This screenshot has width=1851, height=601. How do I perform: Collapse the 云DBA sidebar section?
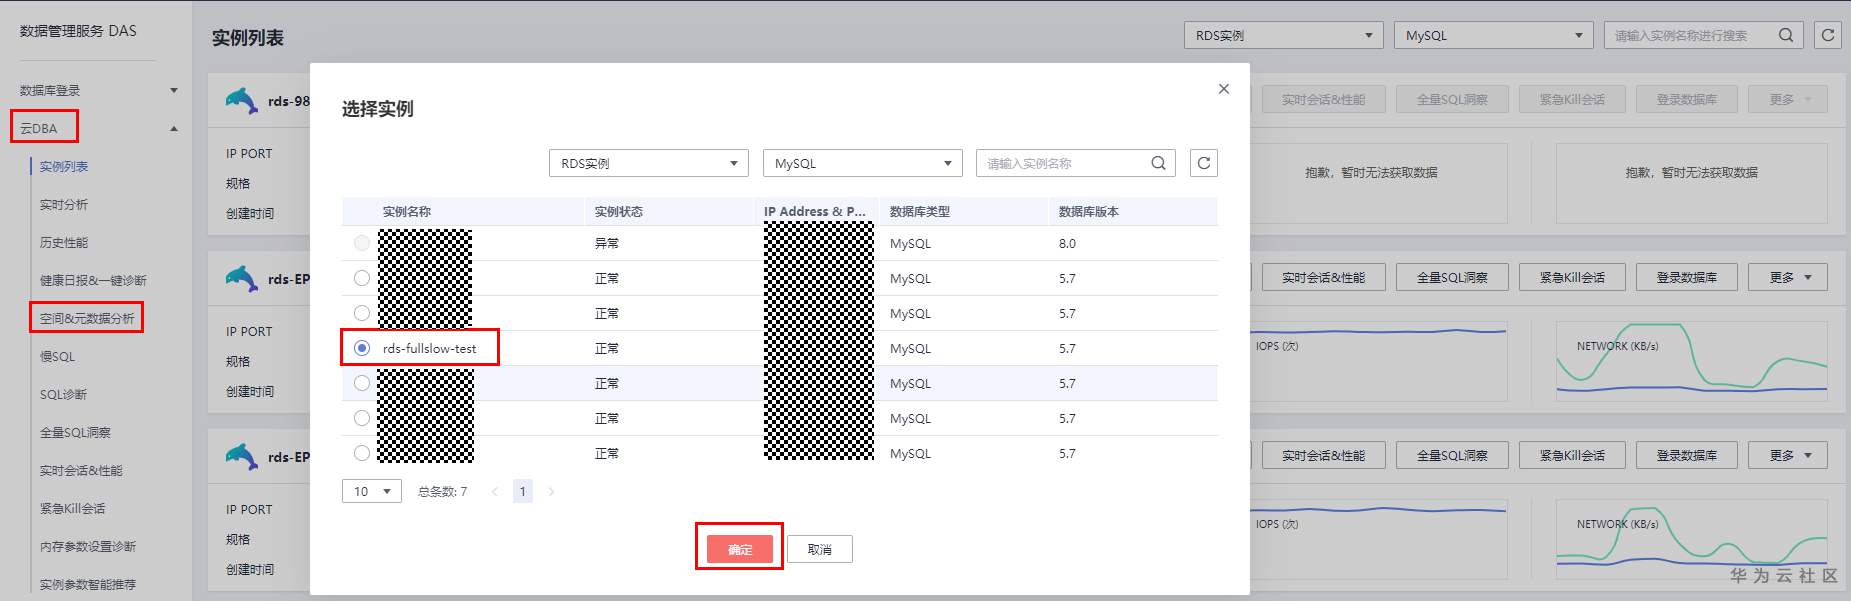click(174, 128)
